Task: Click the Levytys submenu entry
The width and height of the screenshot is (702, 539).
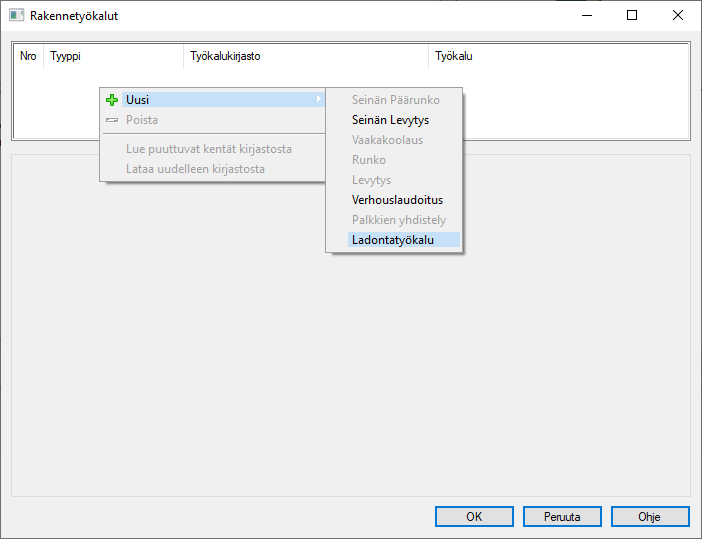Action: point(371,180)
